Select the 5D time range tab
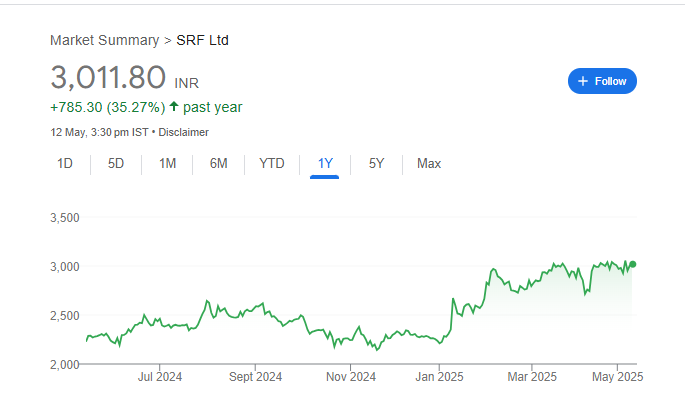Viewport: 685px width, 400px height. (x=116, y=163)
